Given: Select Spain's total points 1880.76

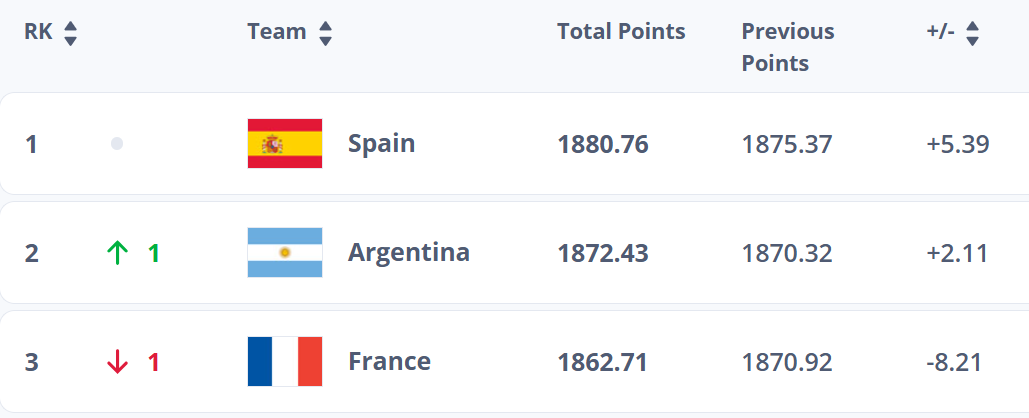Looking at the screenshot, I should pyautogui.click(x=603, y=144).
